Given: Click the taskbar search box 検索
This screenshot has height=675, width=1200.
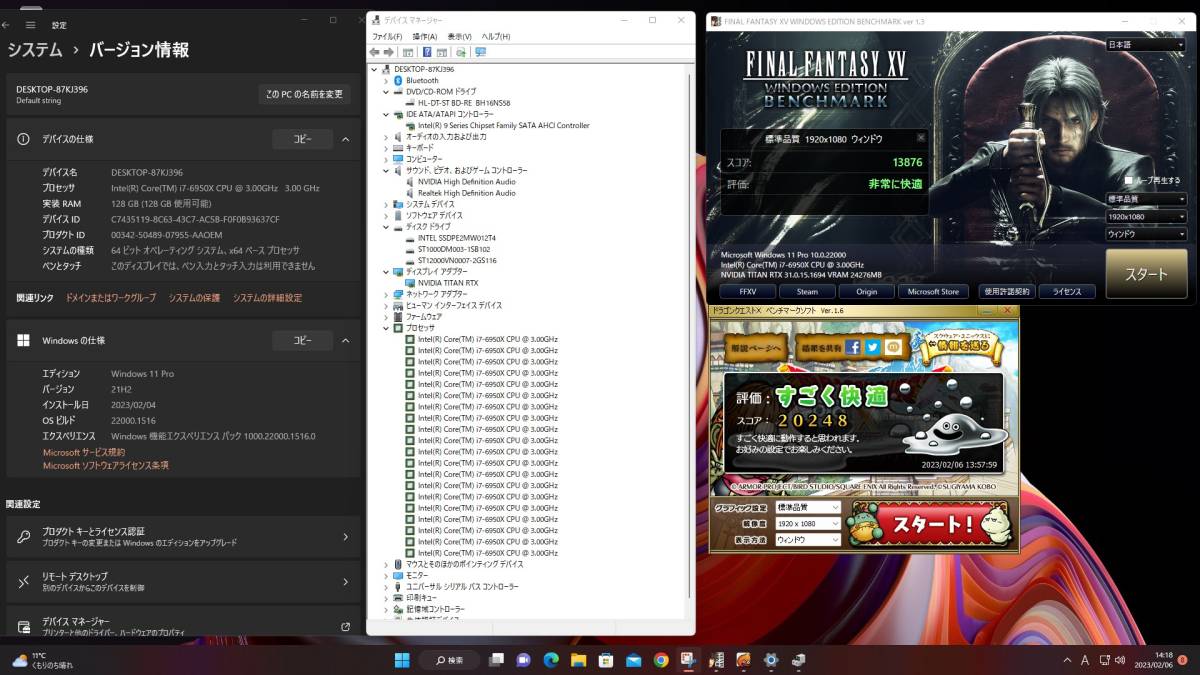Looking at the screenshot, I should coord(448,660).
